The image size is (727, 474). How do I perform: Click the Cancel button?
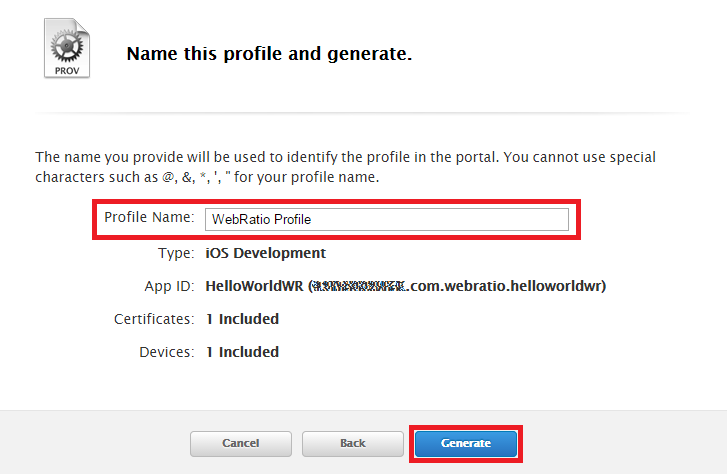(x=241, y=444)
